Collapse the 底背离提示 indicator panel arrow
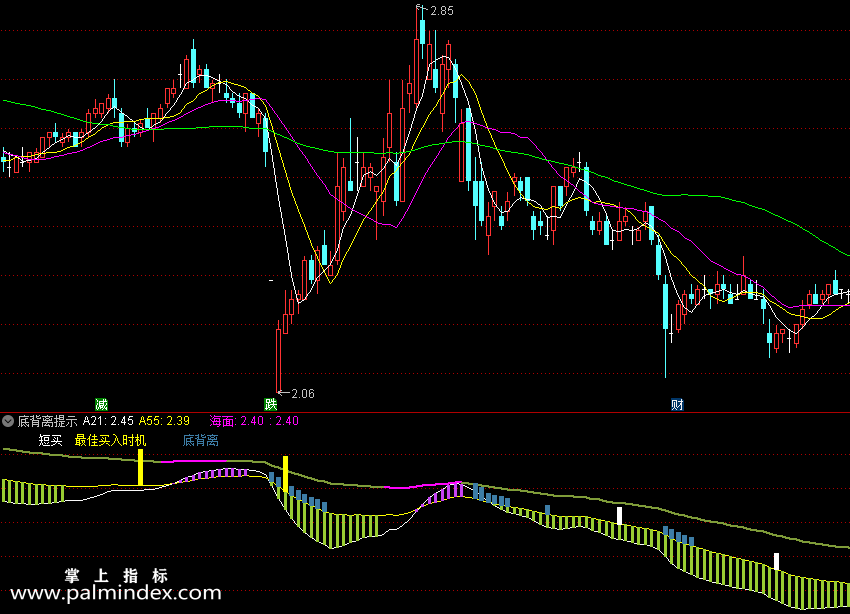The width and height of the screenshot is (850, 614). (8, 421)
